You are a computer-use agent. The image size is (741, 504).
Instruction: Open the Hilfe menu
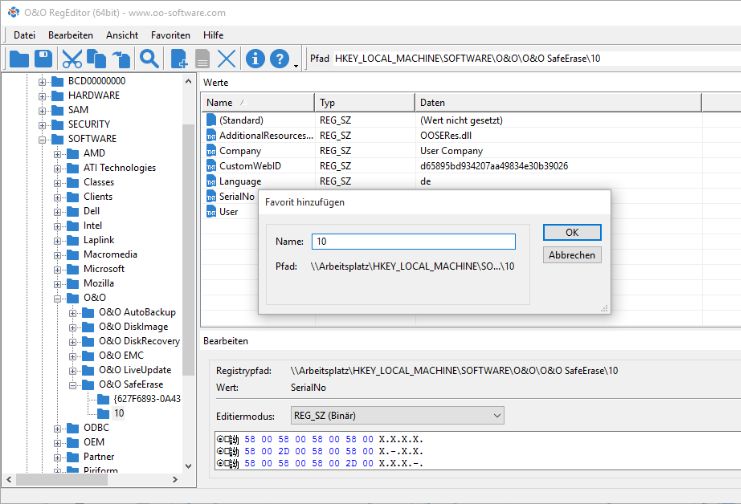point(213,35)
